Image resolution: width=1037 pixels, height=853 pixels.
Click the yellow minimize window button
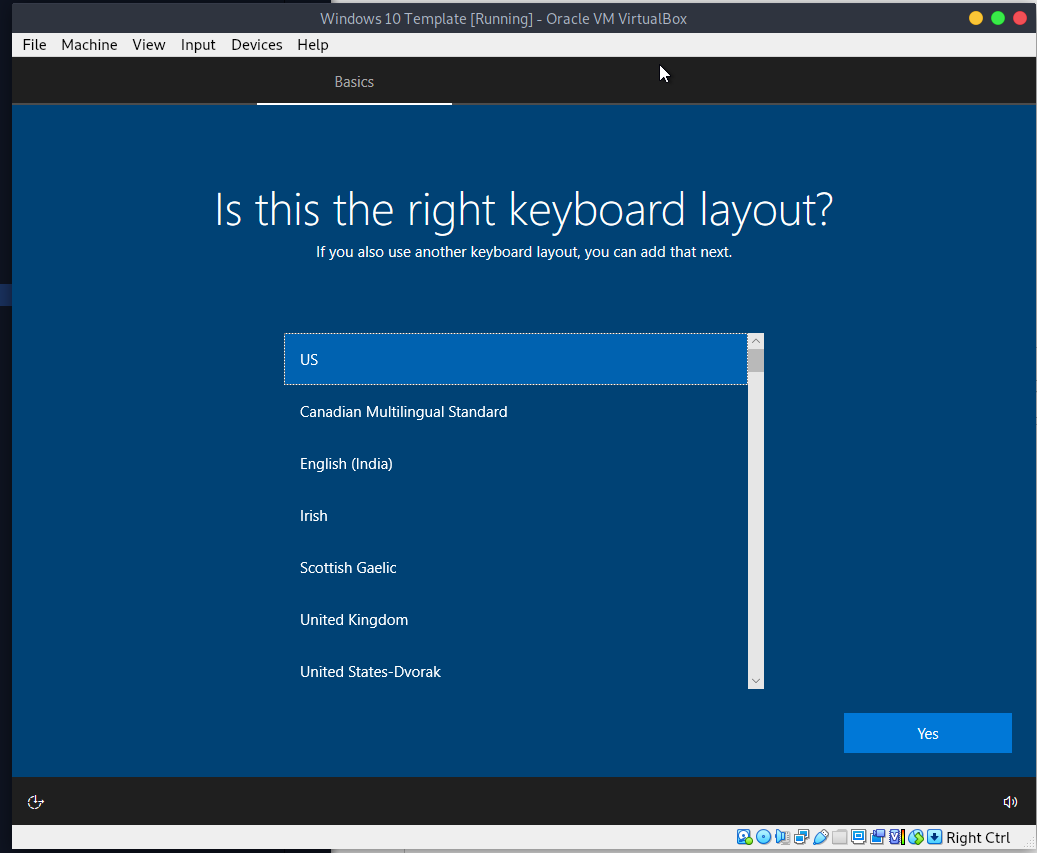click(x=975, y=19)
